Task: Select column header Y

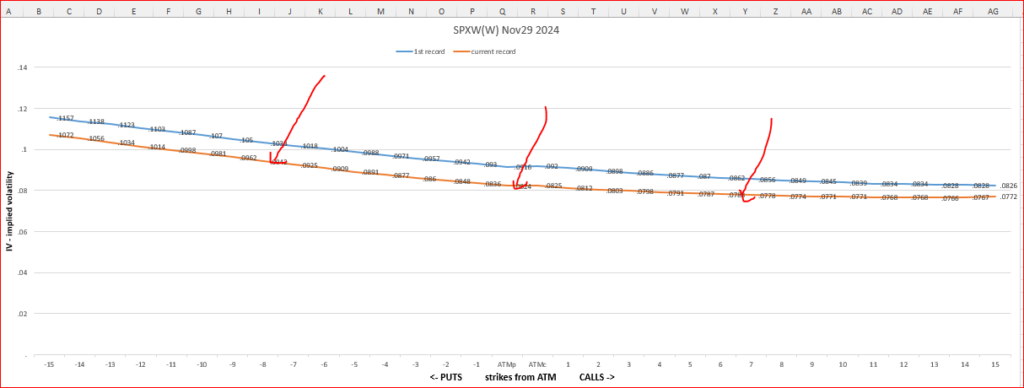Action: (745, 11)
